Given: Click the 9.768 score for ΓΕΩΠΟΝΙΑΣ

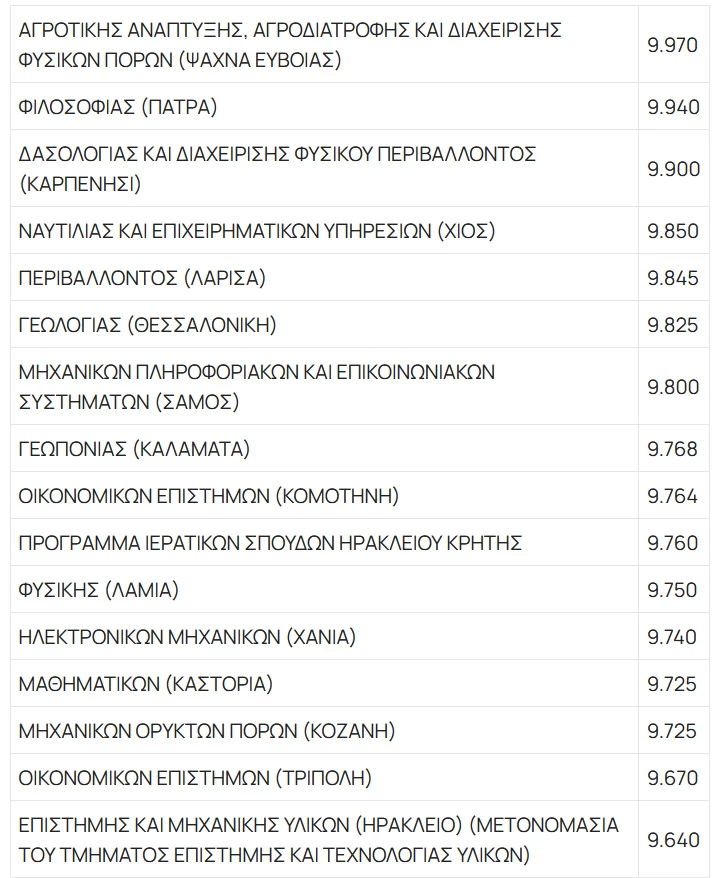Looking at the screenshot, I should point(673,449).
